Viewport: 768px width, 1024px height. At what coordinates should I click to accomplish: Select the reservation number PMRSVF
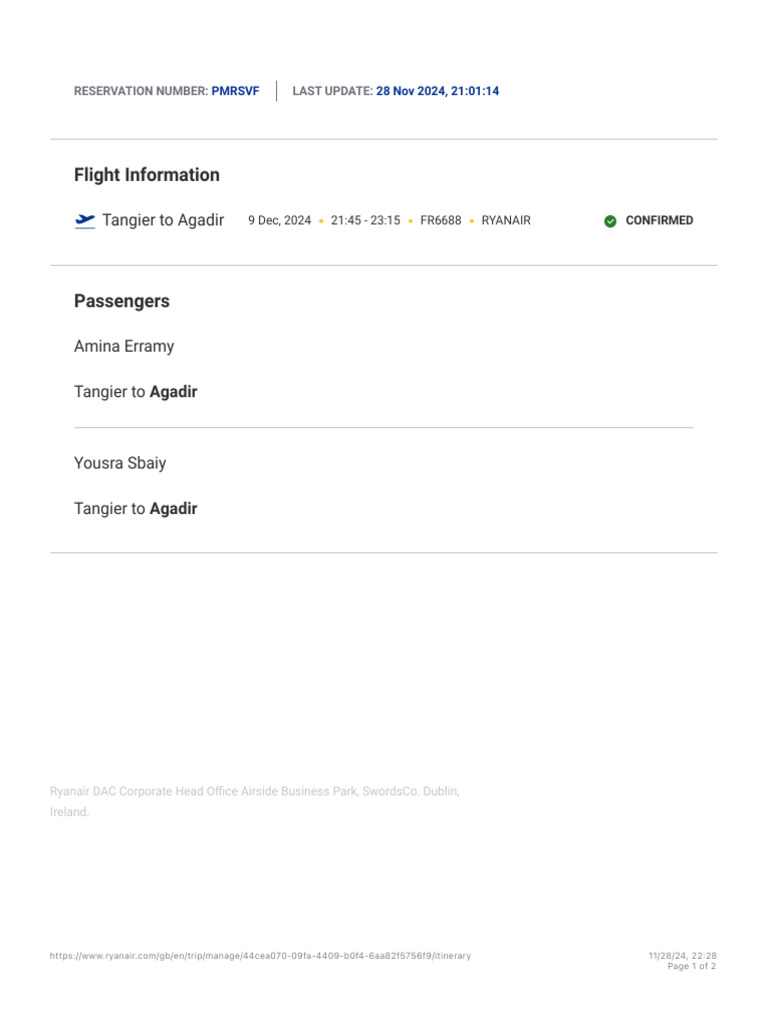(x=235, y=91)
